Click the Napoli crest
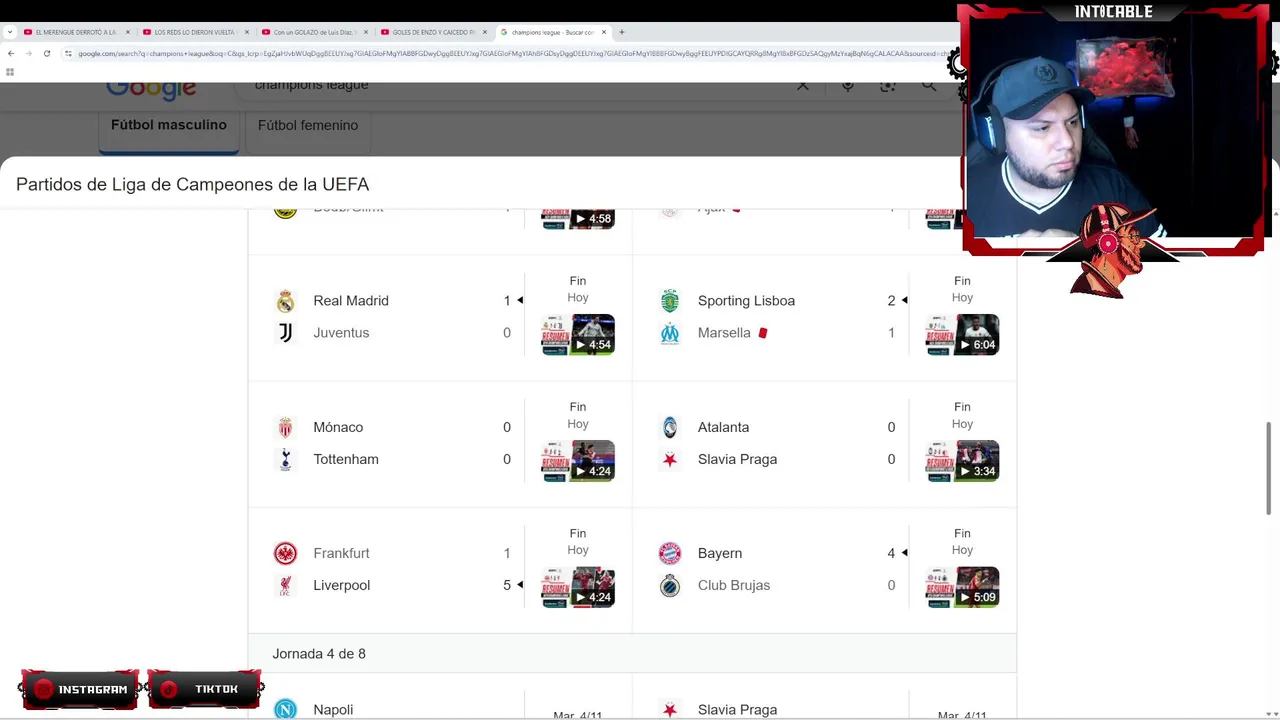Image resolution: width=1280 pixels, height=720 pixels. click(286, 709)
